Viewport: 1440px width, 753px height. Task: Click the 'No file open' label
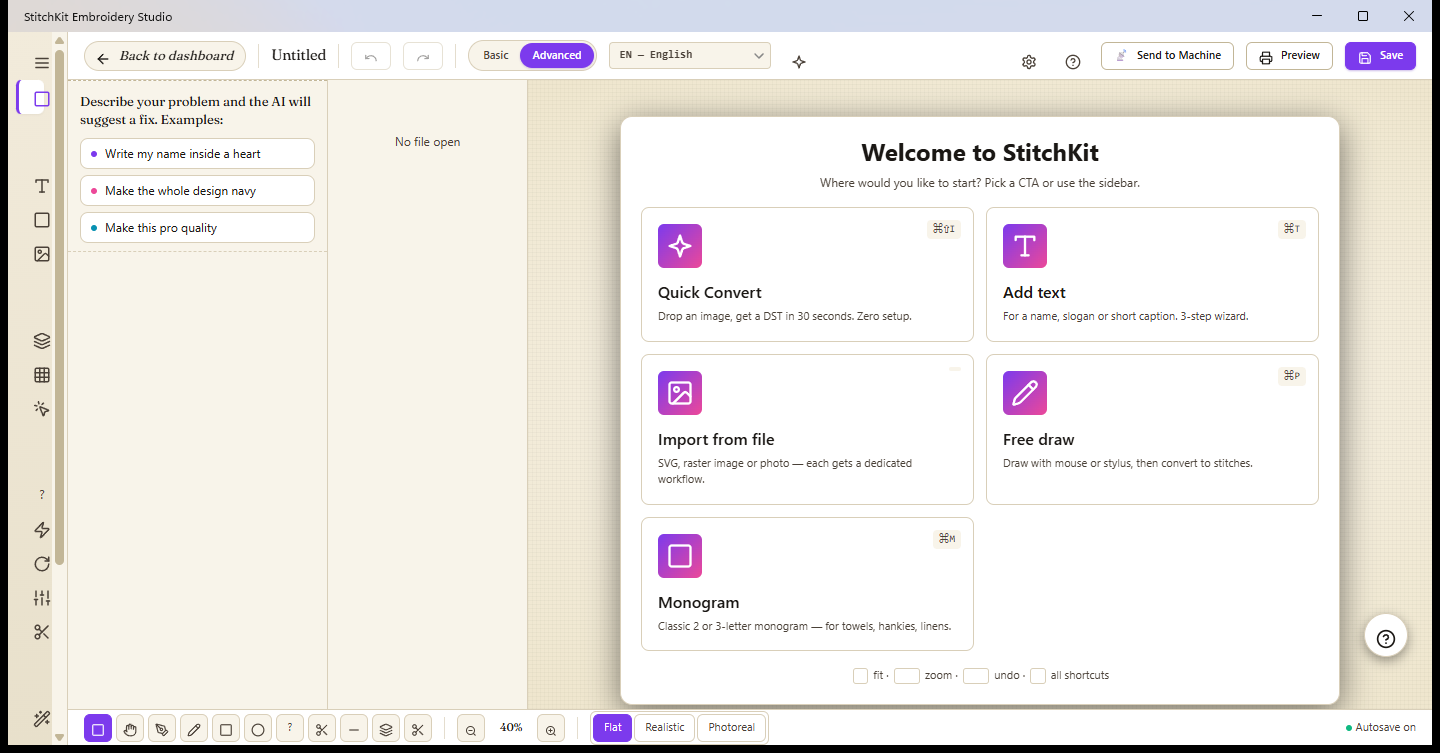[x=427, y=142]
